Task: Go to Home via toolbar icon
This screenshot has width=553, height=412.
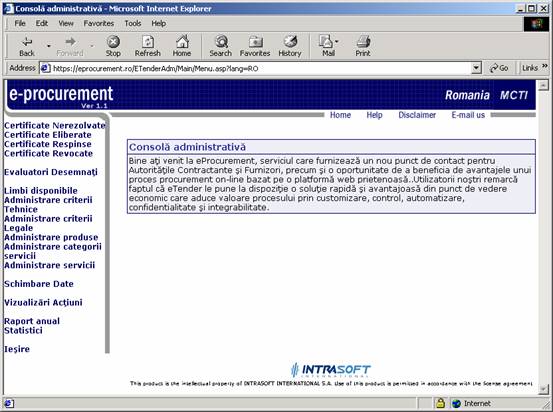Action: tap(182, 42)
